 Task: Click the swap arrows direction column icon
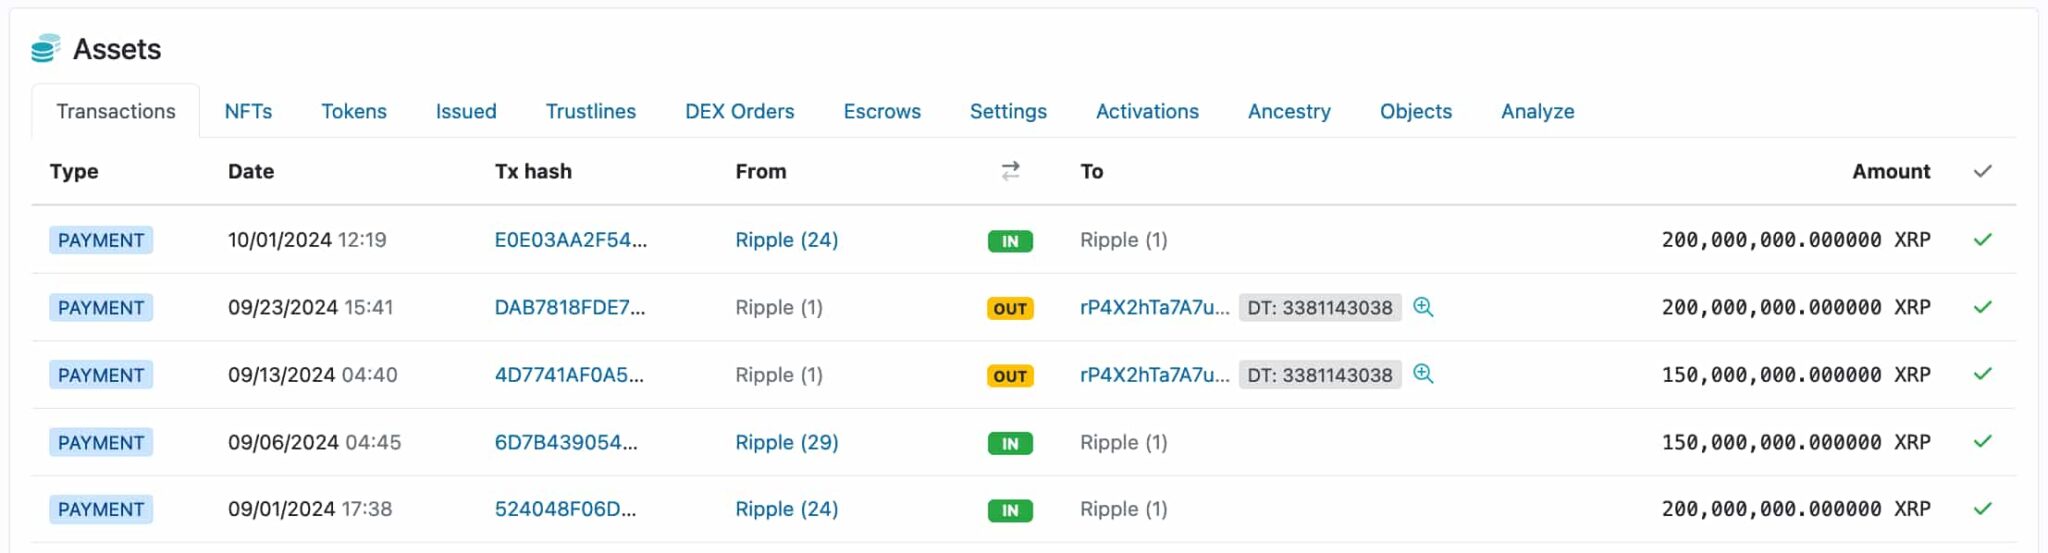coord(1010,171)
